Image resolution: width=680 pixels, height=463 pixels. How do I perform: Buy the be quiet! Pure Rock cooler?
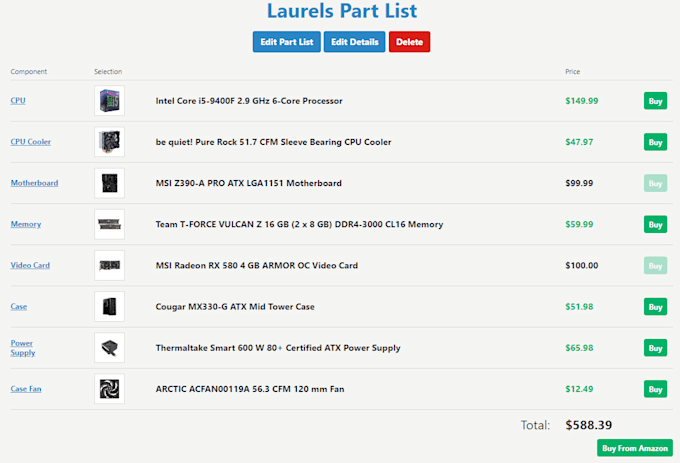pos(655,142)
